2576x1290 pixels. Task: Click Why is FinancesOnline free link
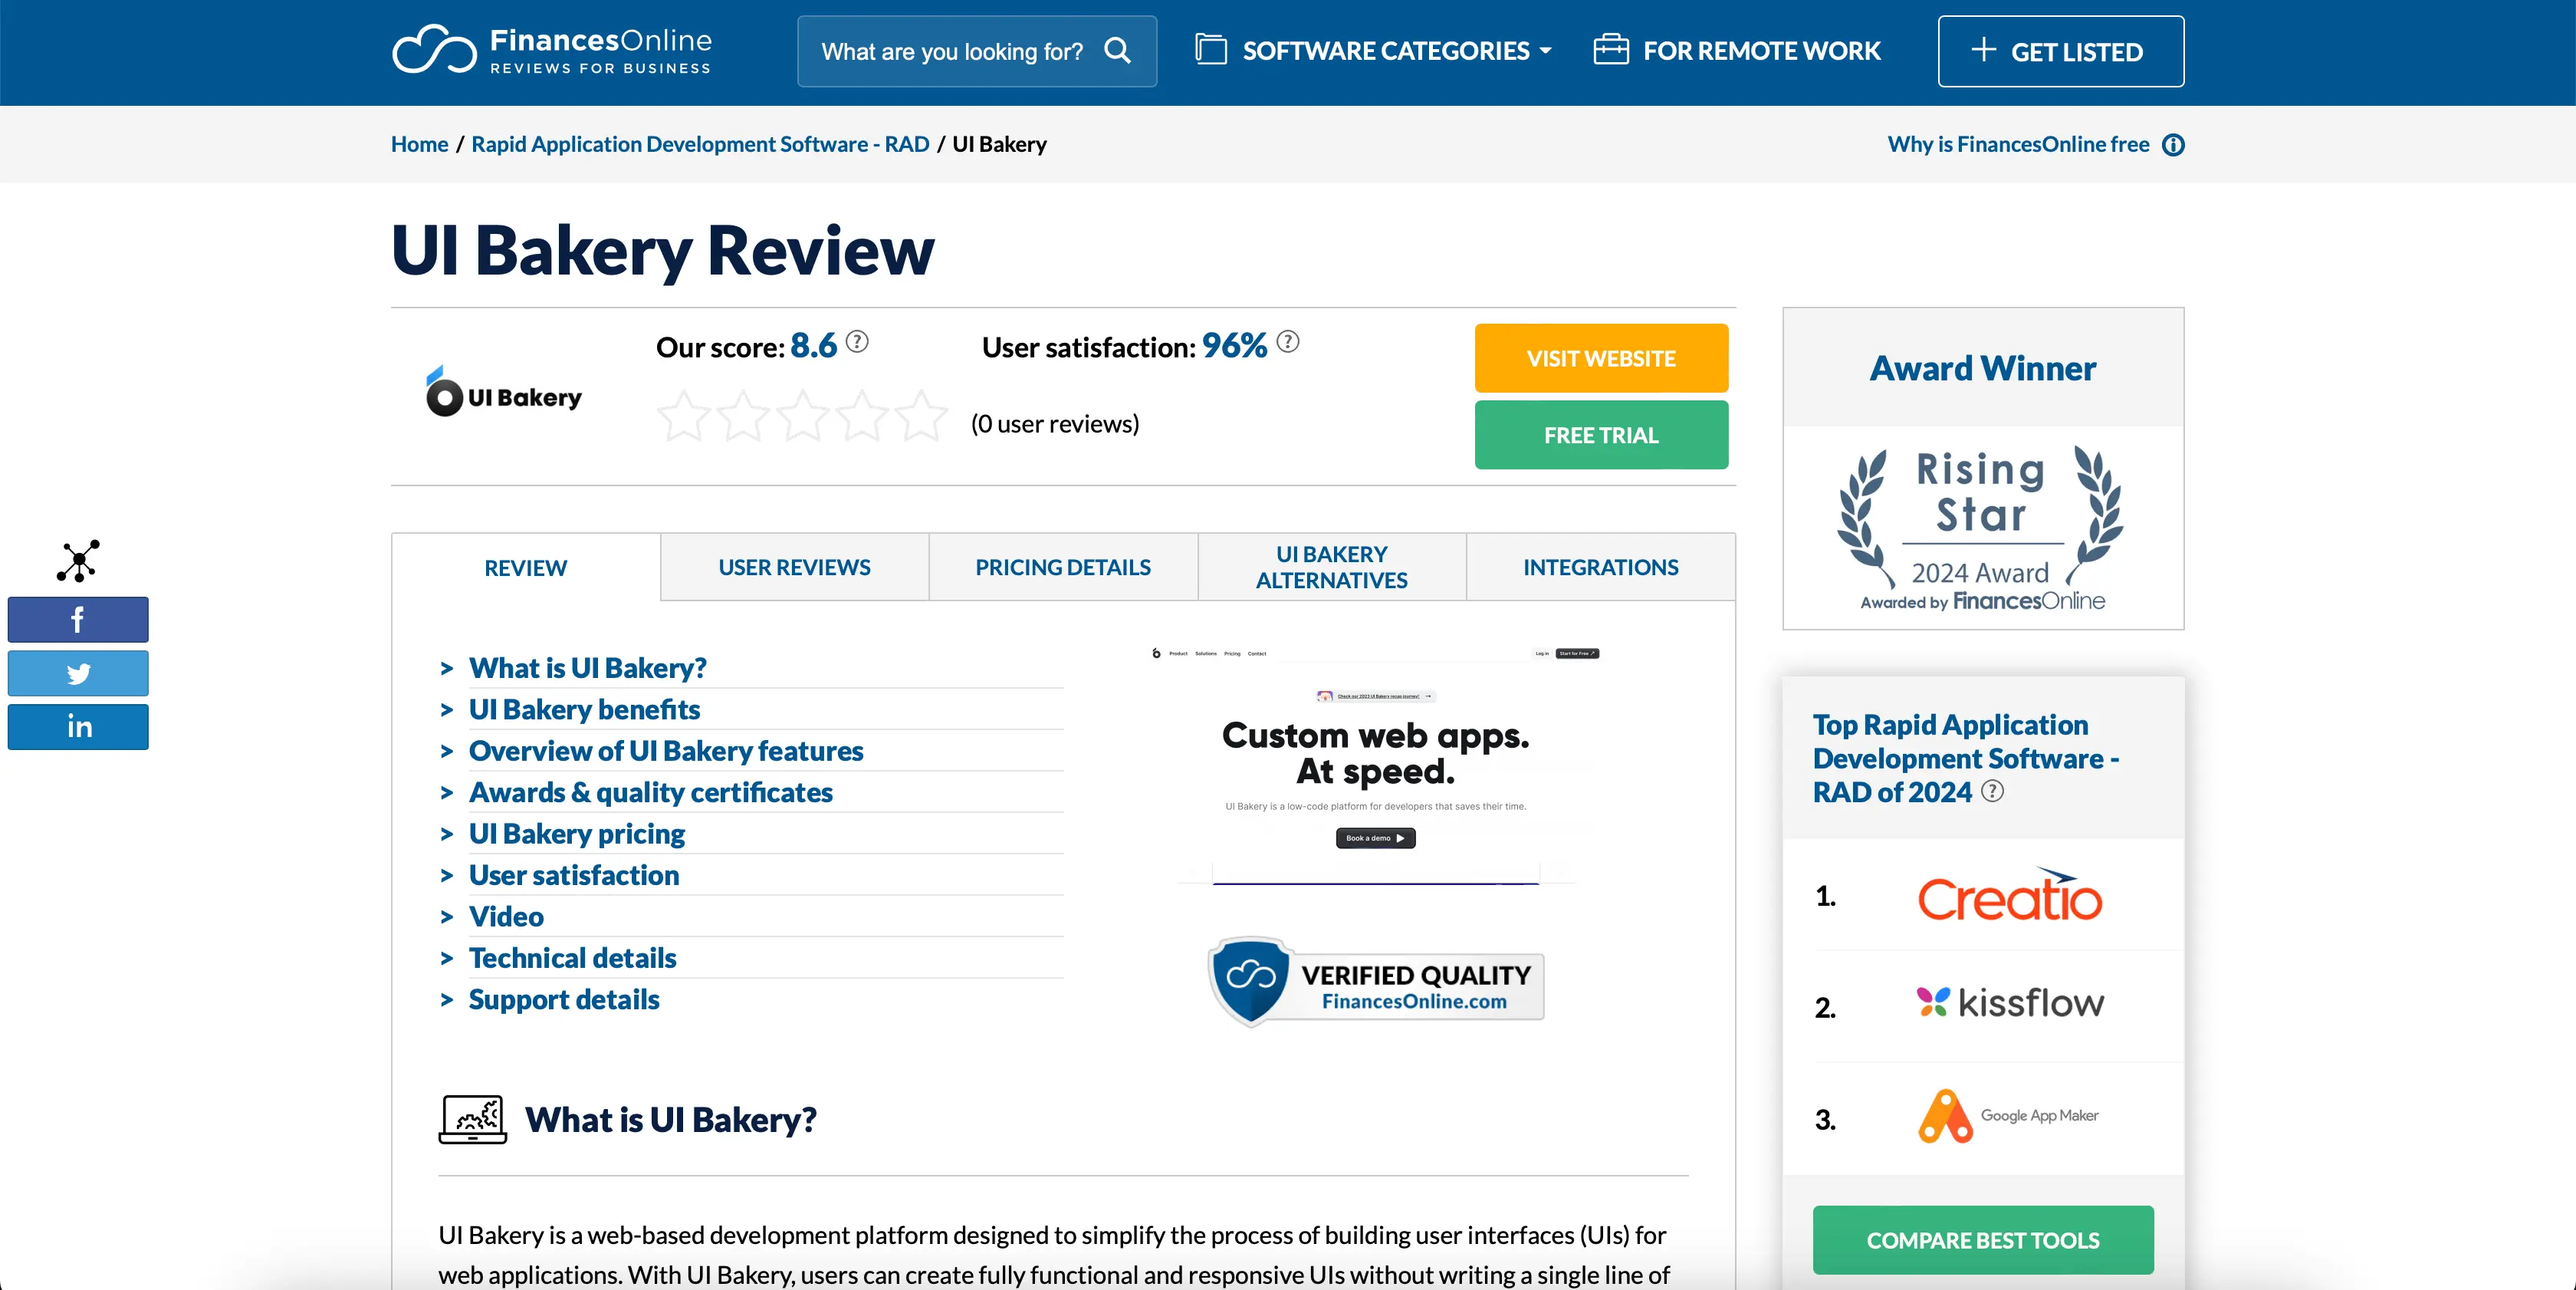tap(2018, 144)
